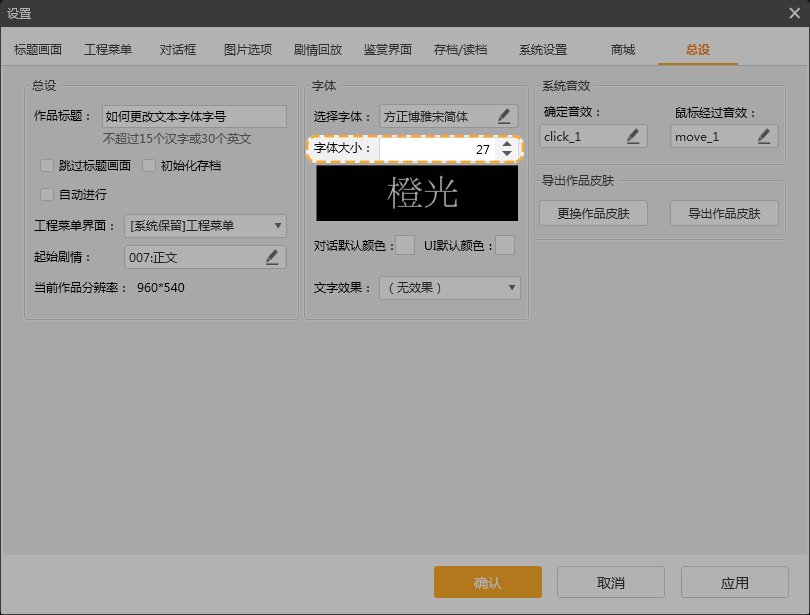Pick the 对话默认颜色 color swatch

pyautogui.click(x=405, y=246)
